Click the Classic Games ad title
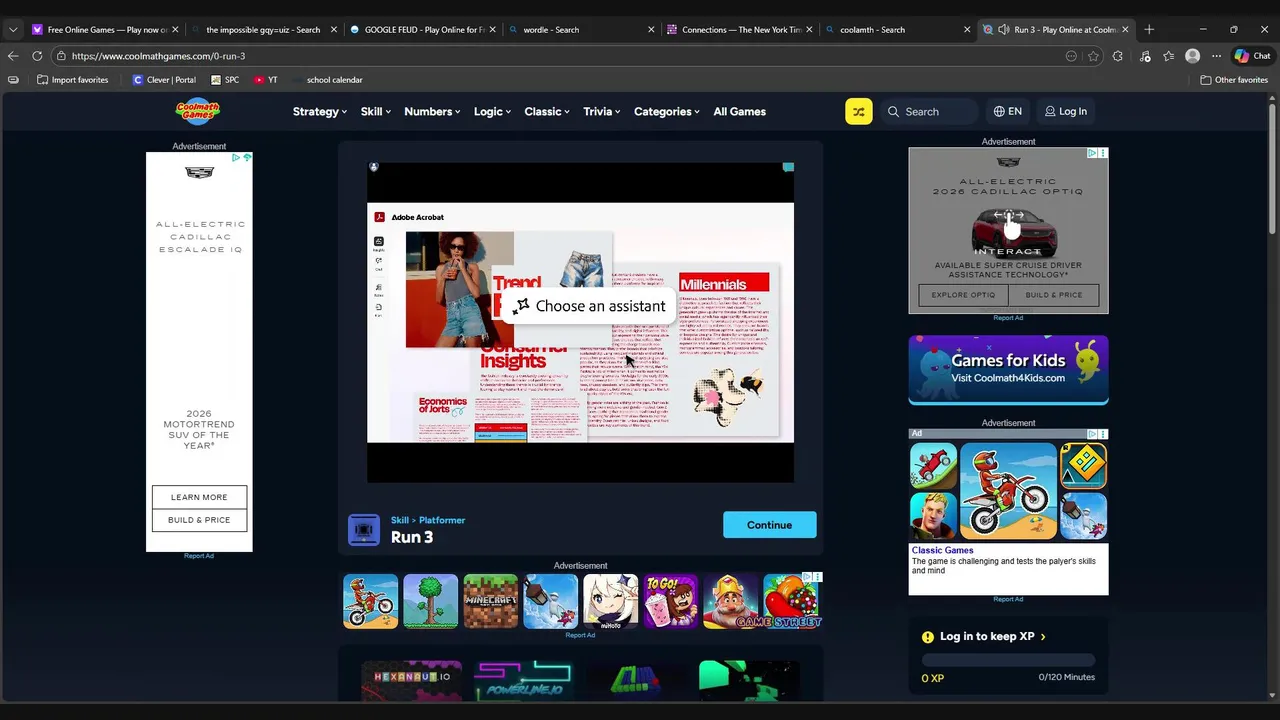 coord(942,550)
